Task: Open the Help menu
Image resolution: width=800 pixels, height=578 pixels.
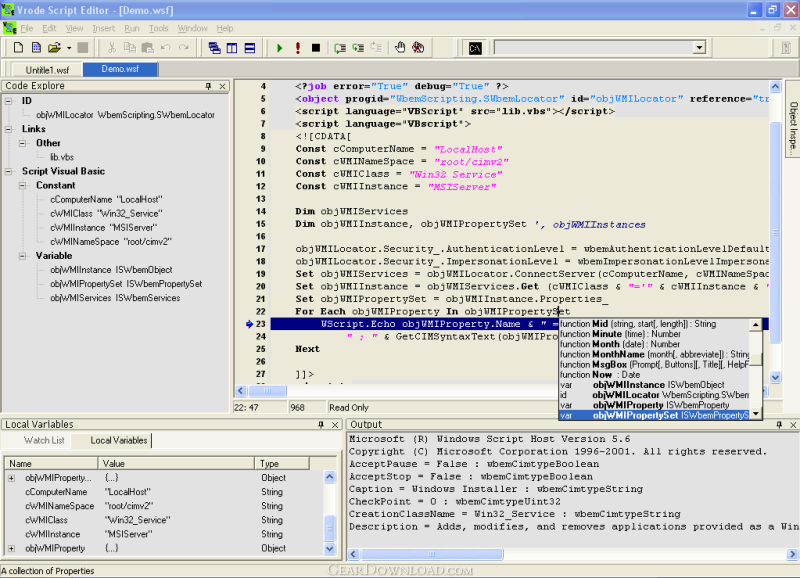Action: tap(224, 28)
